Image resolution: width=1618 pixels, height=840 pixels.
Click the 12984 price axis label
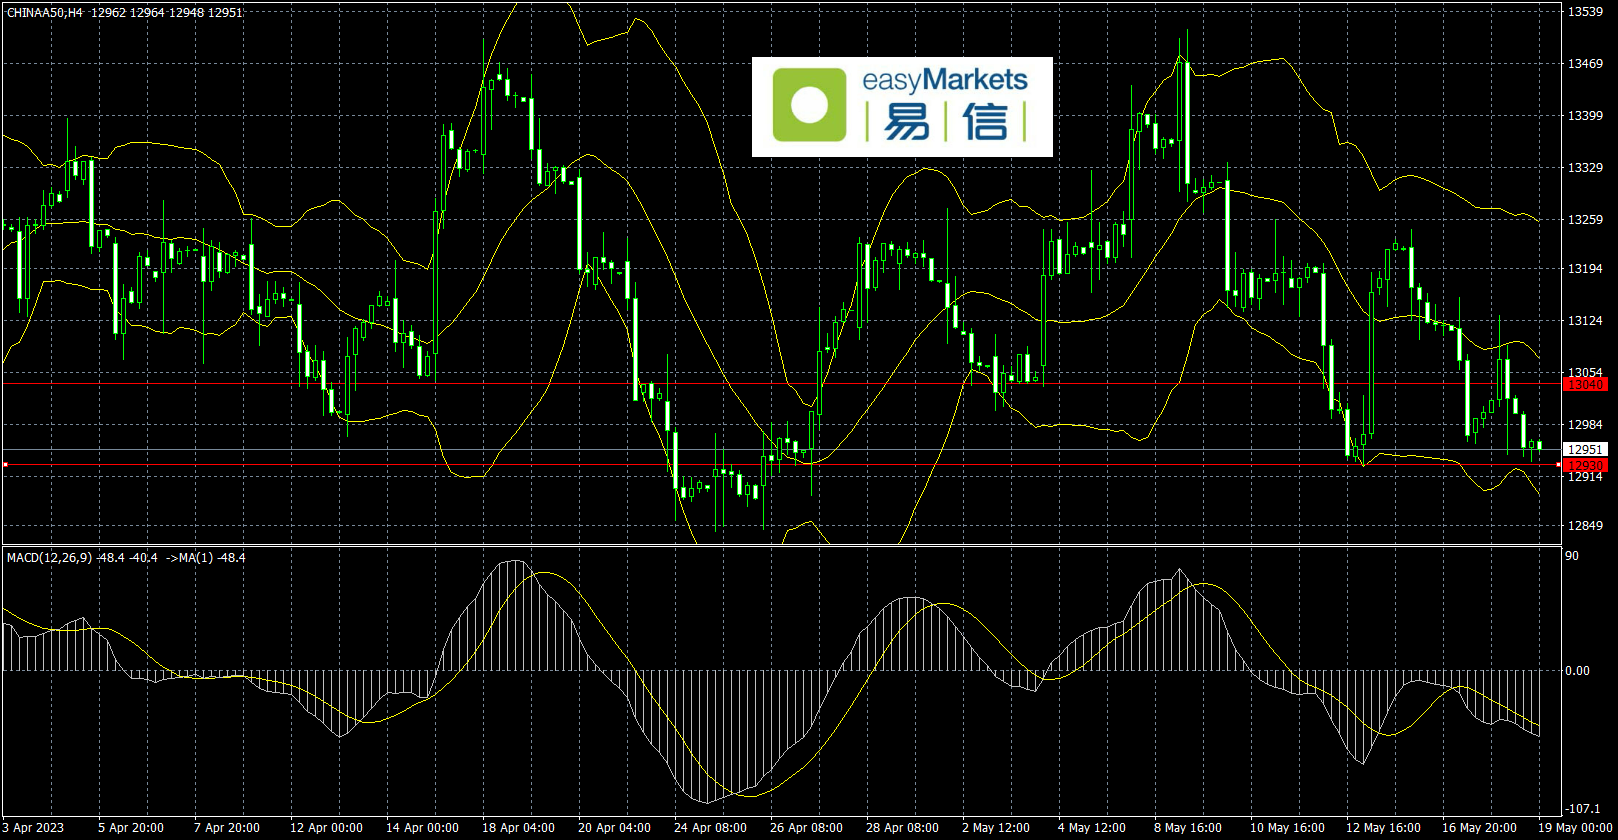pos(1585,425)
